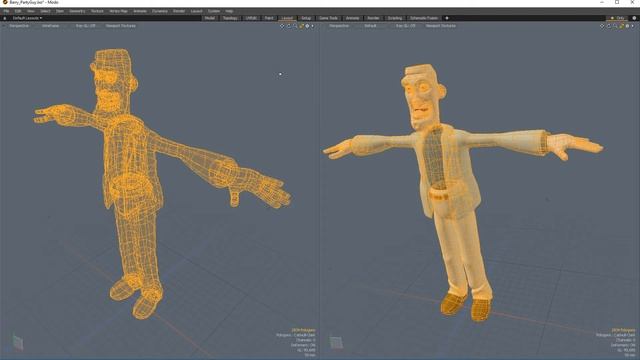Open the Layout menu in menu bar

(196, 11)
